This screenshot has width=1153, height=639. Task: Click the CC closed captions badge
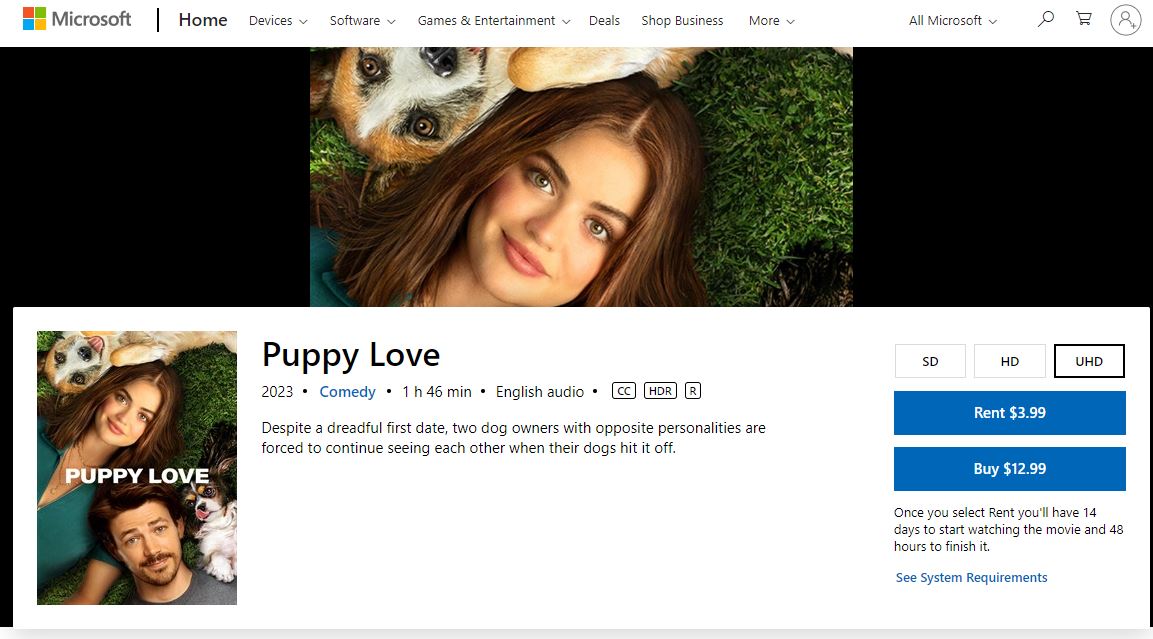623,390
